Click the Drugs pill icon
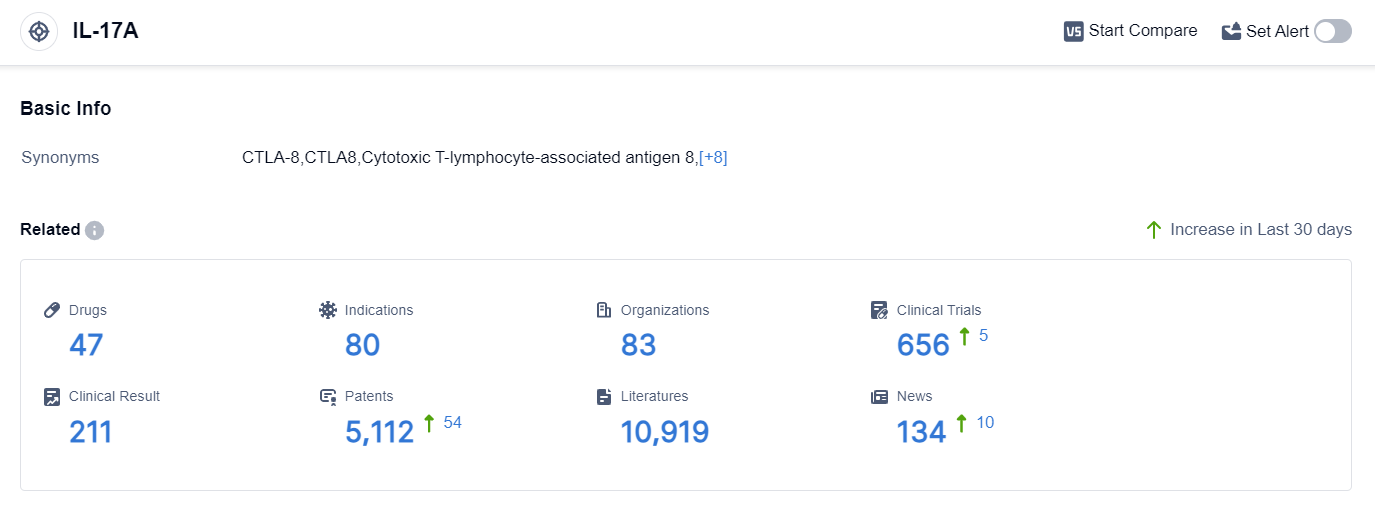Image resolution: width=1375 pixels, height=514 pixels. (52, 310)
